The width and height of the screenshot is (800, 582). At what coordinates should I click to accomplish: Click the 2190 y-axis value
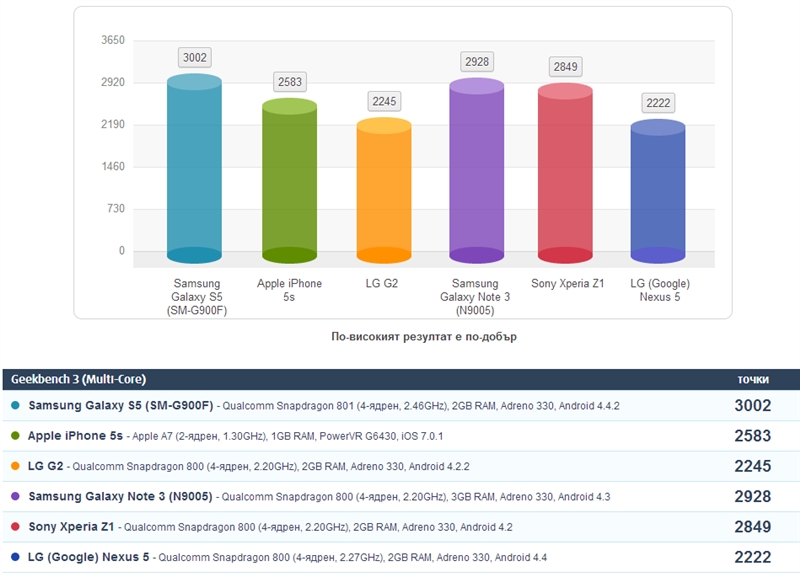pyautogui.click(x=113, y=124)
